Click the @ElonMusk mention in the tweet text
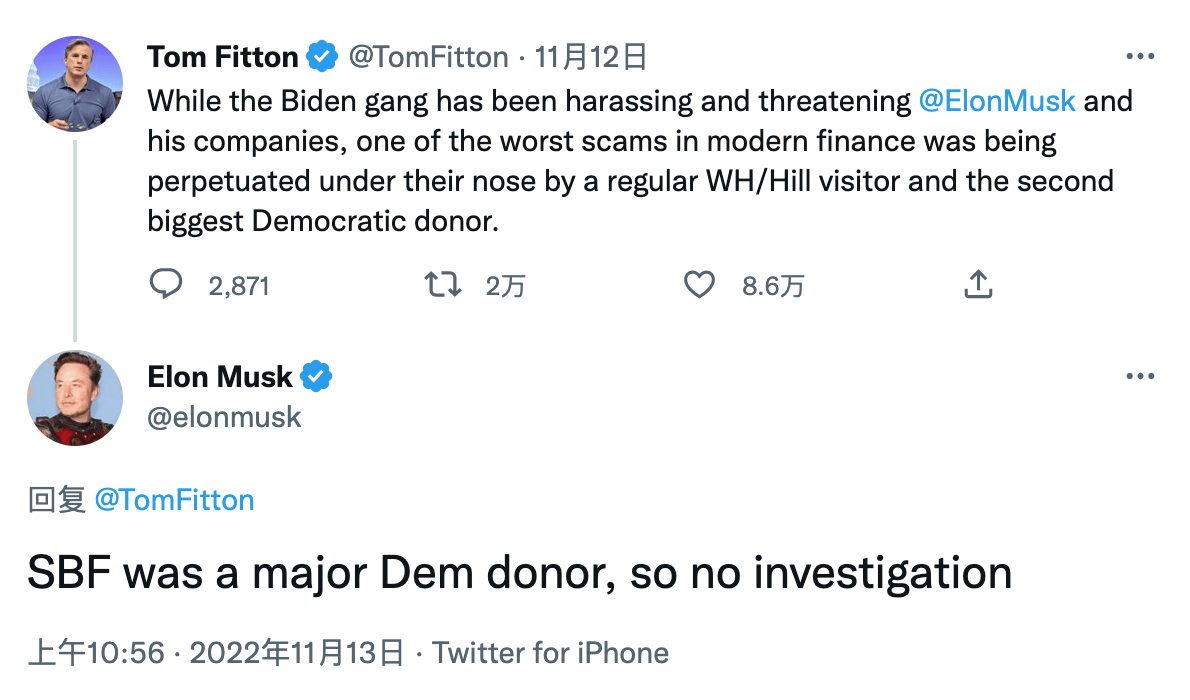1190x700 pixels. (x=996, y=100)
